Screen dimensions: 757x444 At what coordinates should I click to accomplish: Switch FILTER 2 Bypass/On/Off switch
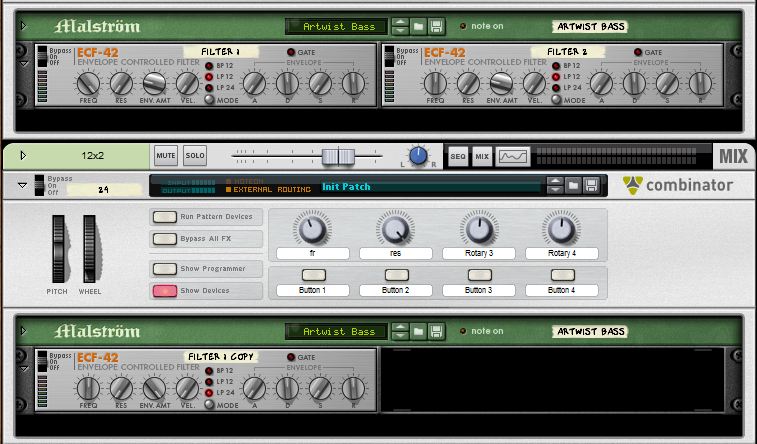390,56
